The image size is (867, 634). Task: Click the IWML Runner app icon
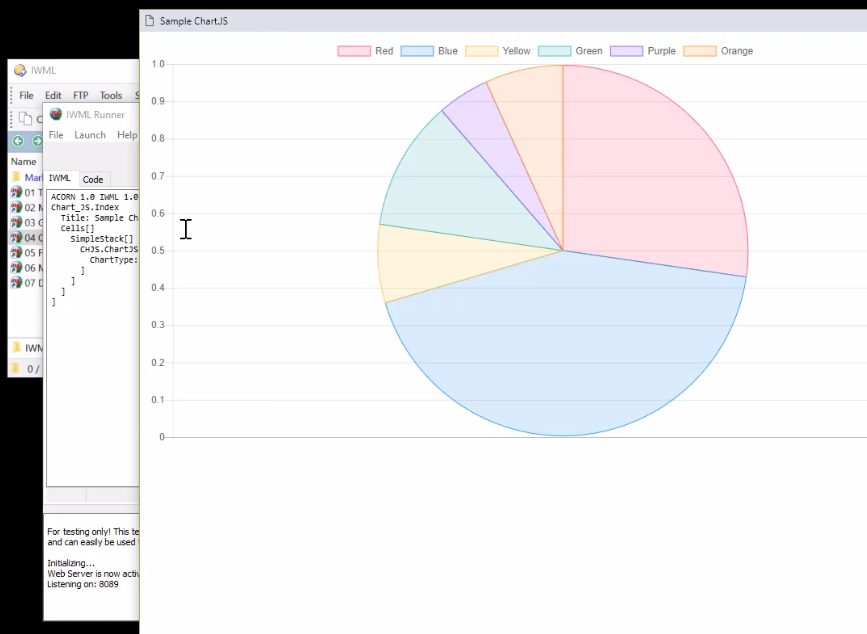click(56, 114)
